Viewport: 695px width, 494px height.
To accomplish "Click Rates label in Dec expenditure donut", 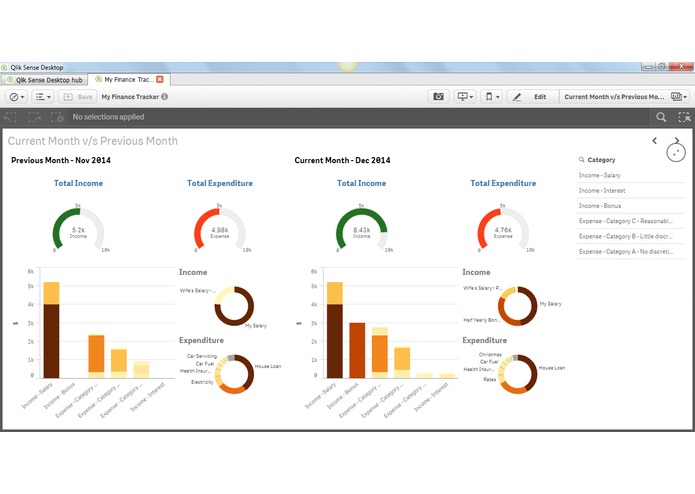I will [x=490, y=379].
